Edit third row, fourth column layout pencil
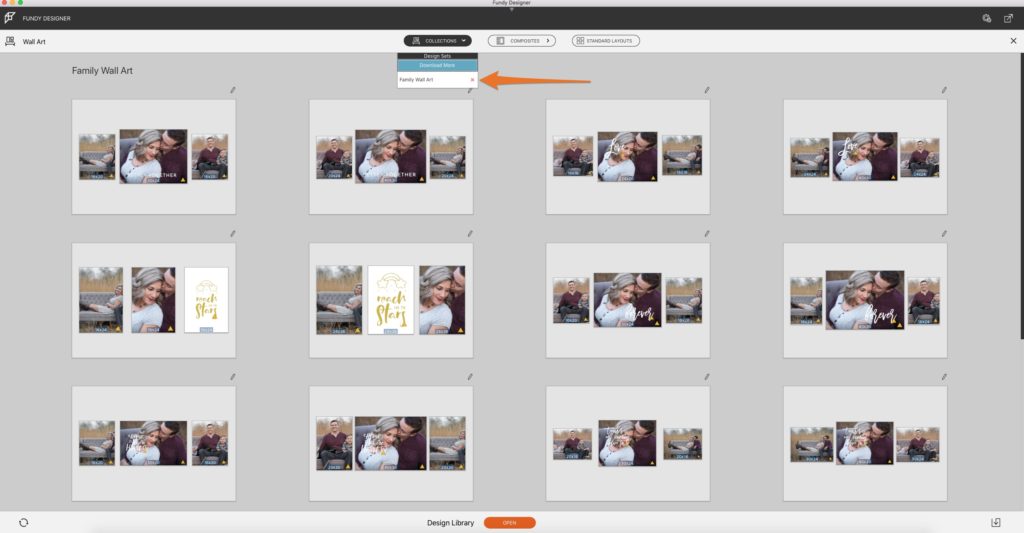This screenshot has width=1024, height=533. (x=944, y=377)
